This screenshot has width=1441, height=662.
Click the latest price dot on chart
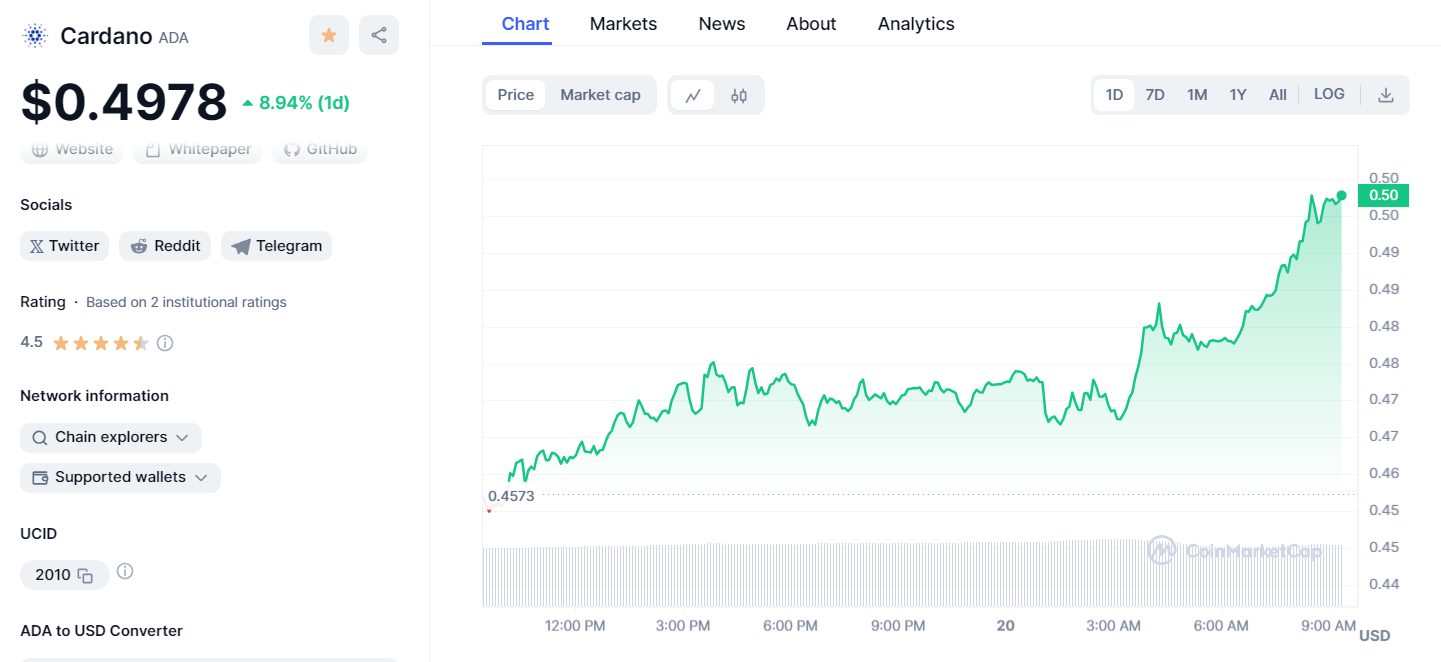coord(1341,195)
